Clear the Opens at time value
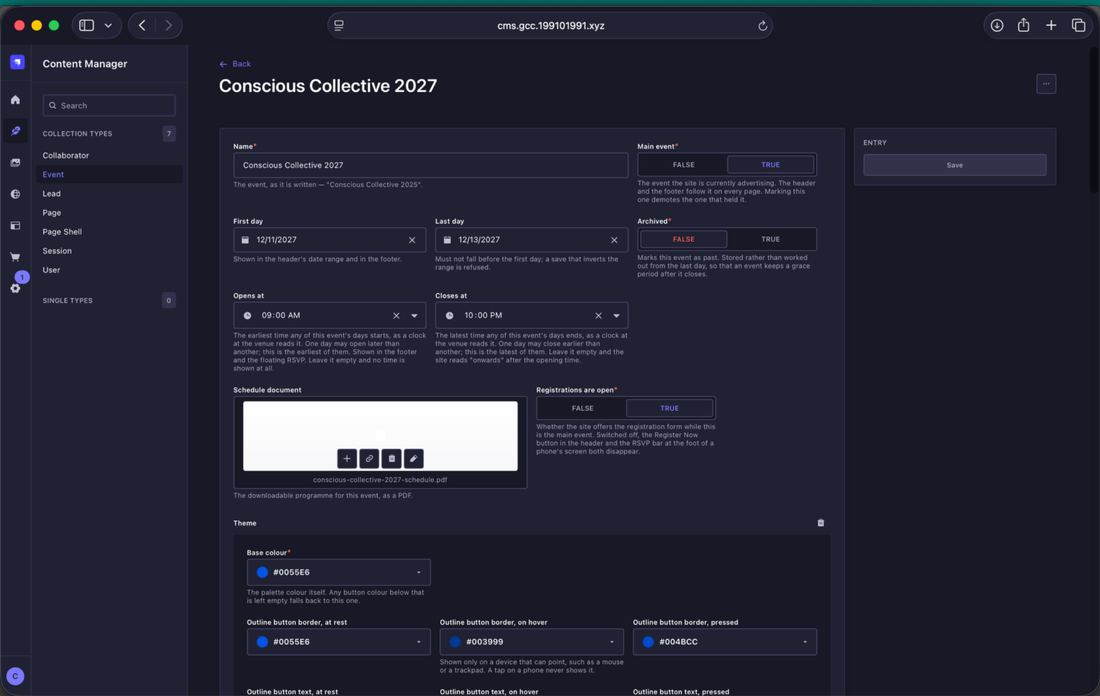Screen dimensions: 1100x696 [x=396, y=316]
